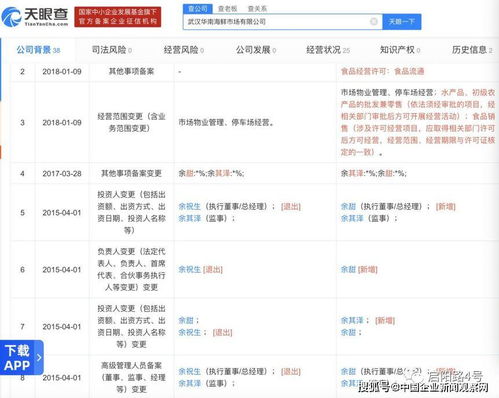Open 历史信息 section tab

point(472,50)
